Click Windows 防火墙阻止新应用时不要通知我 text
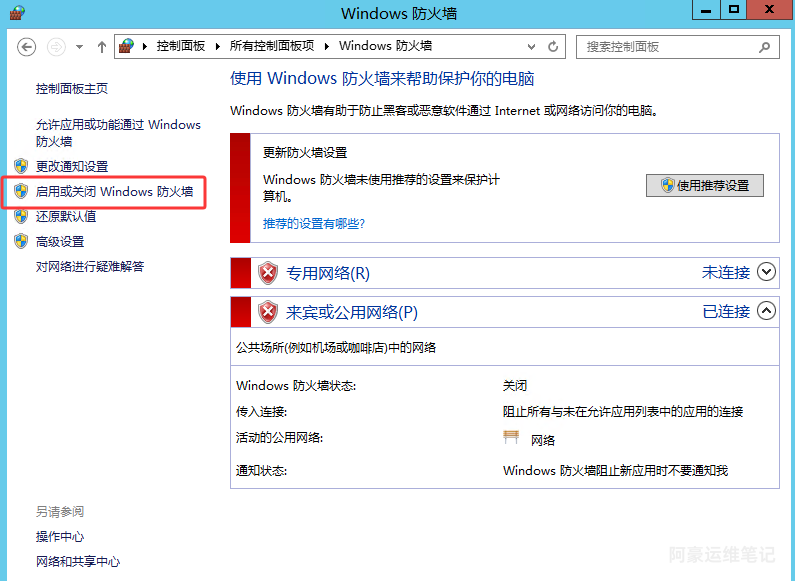This screenshot has height=581, width=795. click(x=616, y=471)
